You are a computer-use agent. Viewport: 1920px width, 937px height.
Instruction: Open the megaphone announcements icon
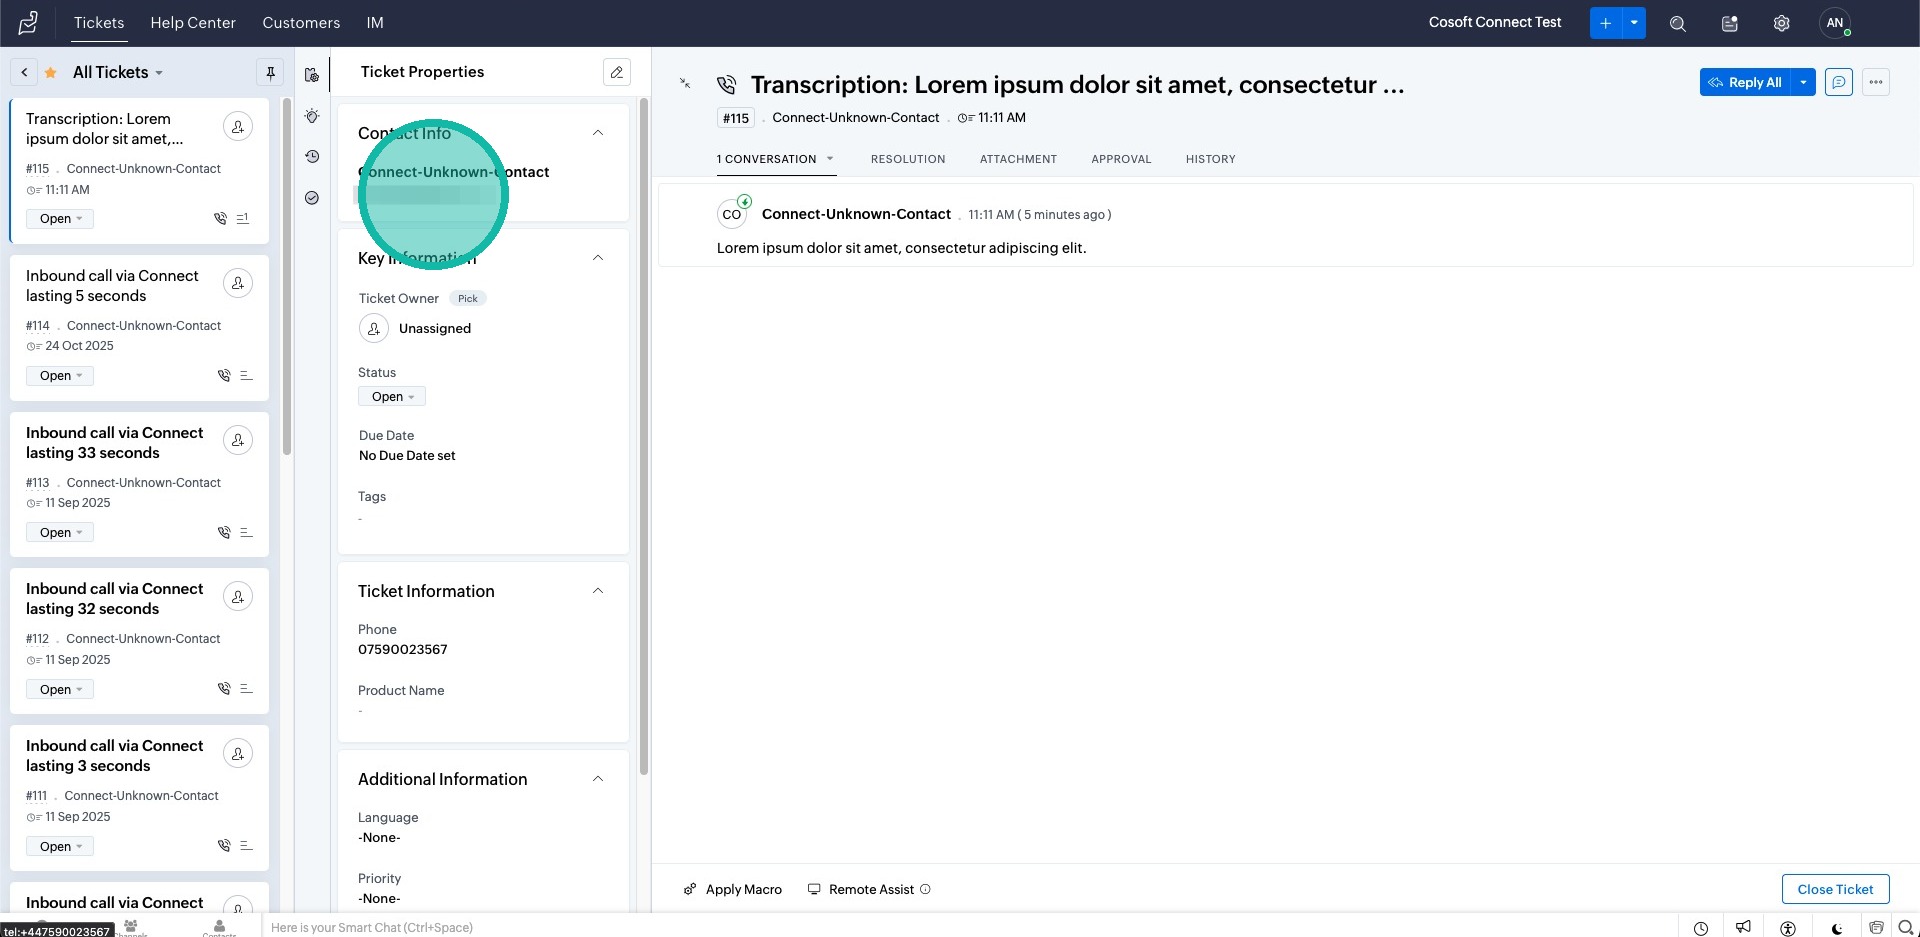pos(1744,928)
